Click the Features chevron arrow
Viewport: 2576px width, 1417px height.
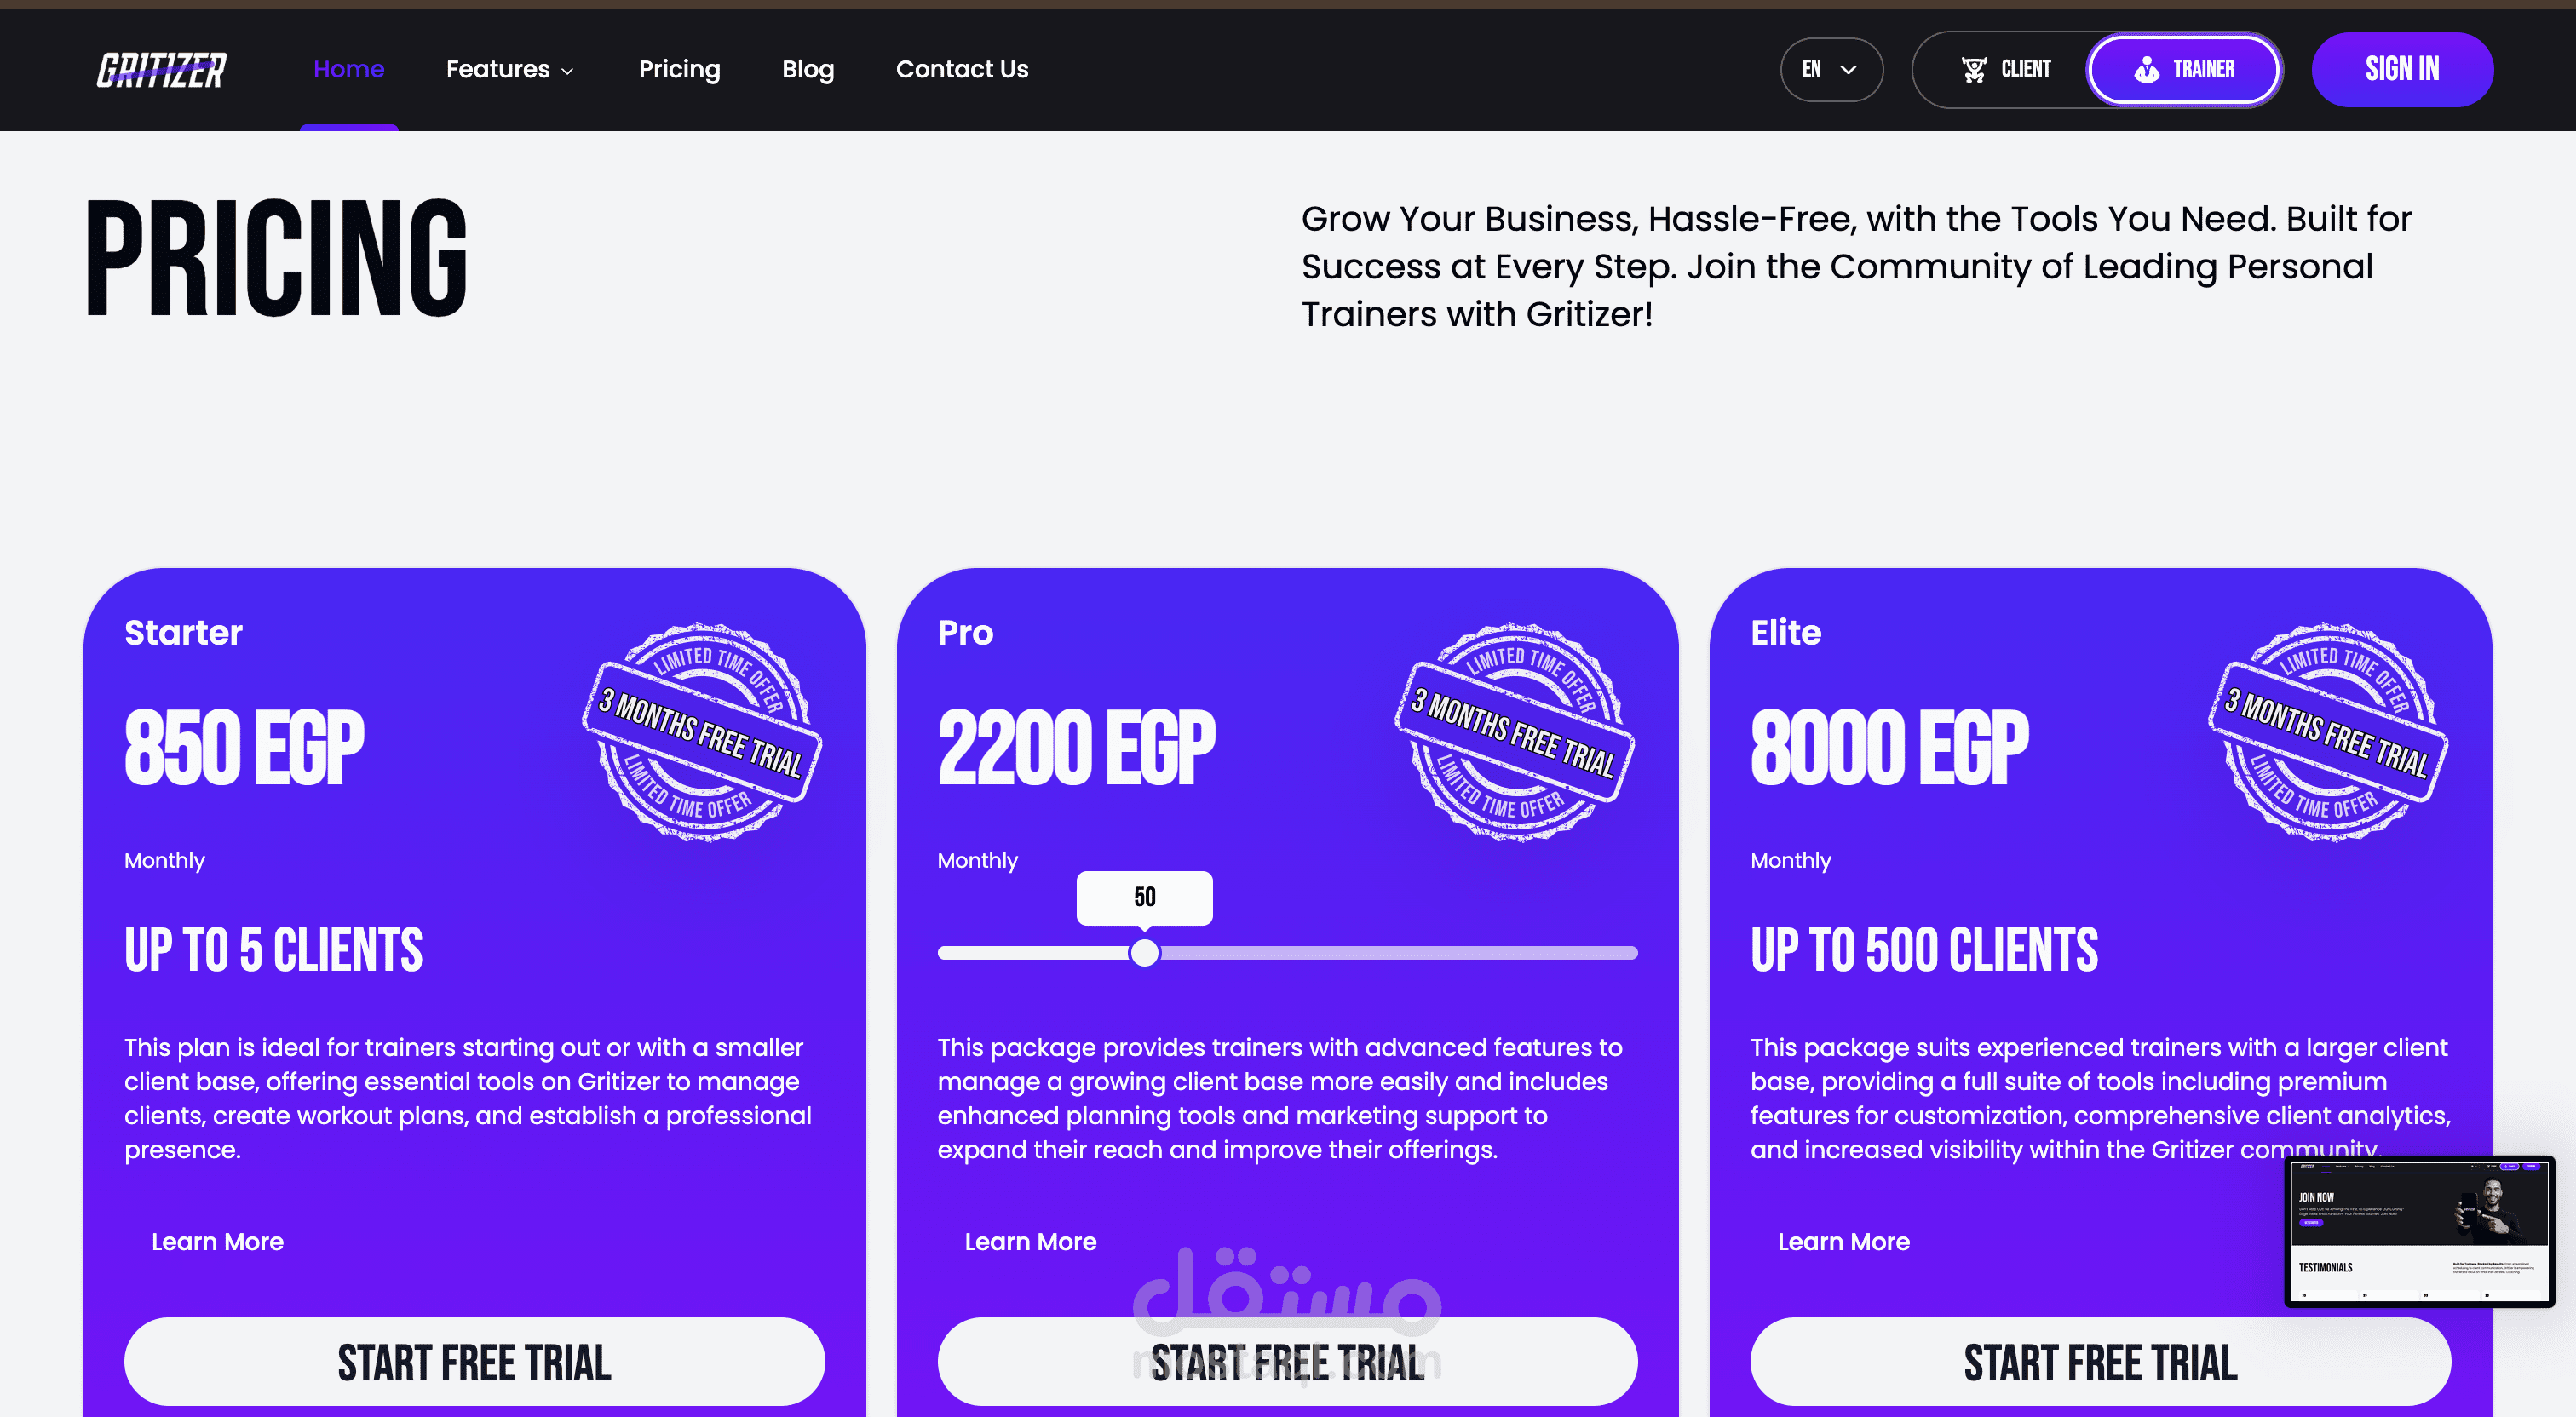click(x=567, y=71)
